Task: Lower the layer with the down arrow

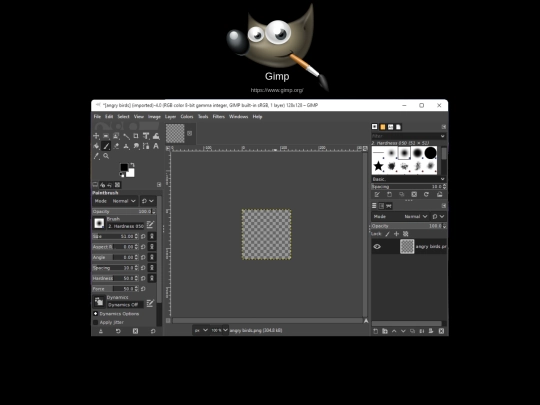Action: [403, 331]
